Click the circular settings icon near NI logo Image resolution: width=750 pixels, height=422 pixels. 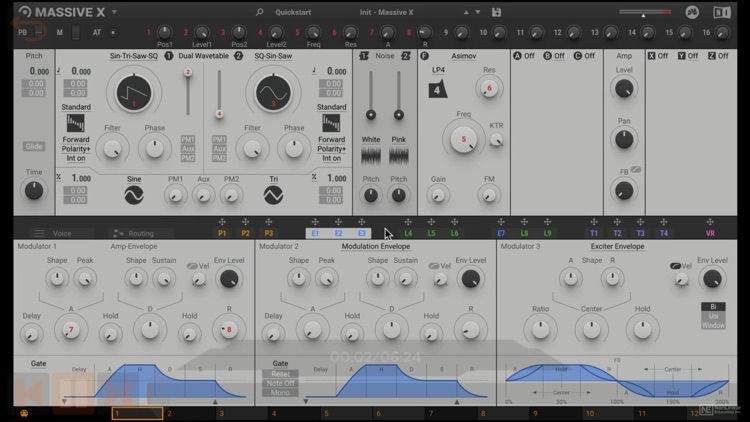tap(692, 12)
